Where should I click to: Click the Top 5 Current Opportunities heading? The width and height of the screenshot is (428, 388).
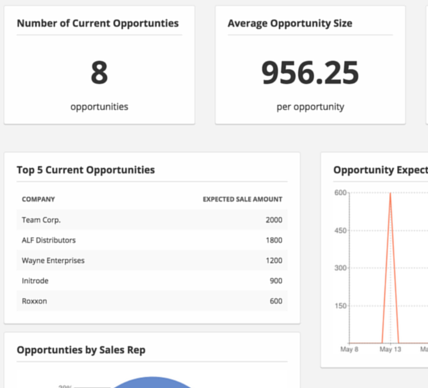[x=86, y=170]
